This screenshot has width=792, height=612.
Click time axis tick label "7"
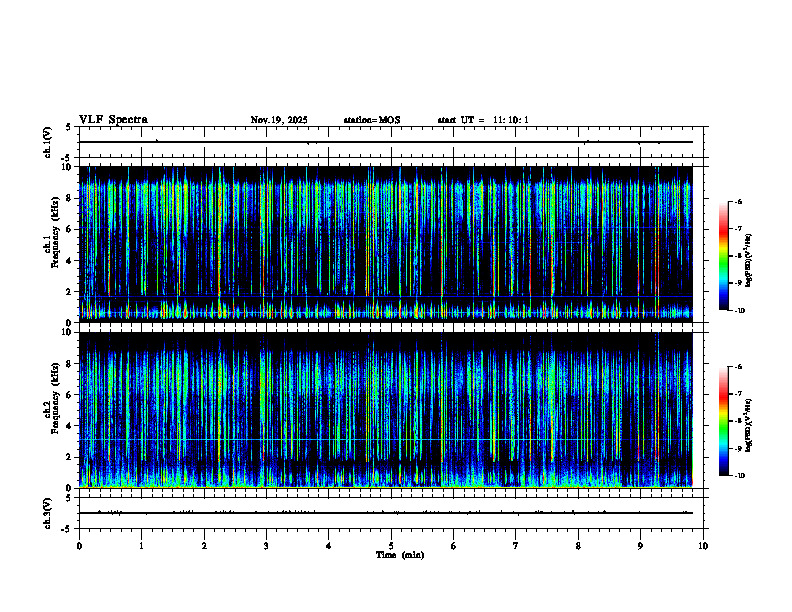point(516,546)
